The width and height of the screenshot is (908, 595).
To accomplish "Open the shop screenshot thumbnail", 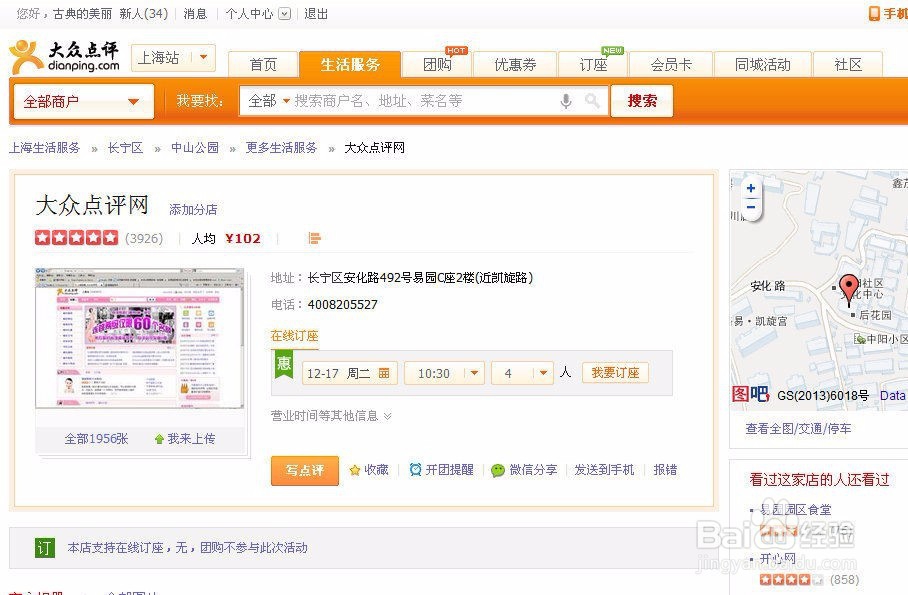I will pyautogui.click(x=140, y=339).
